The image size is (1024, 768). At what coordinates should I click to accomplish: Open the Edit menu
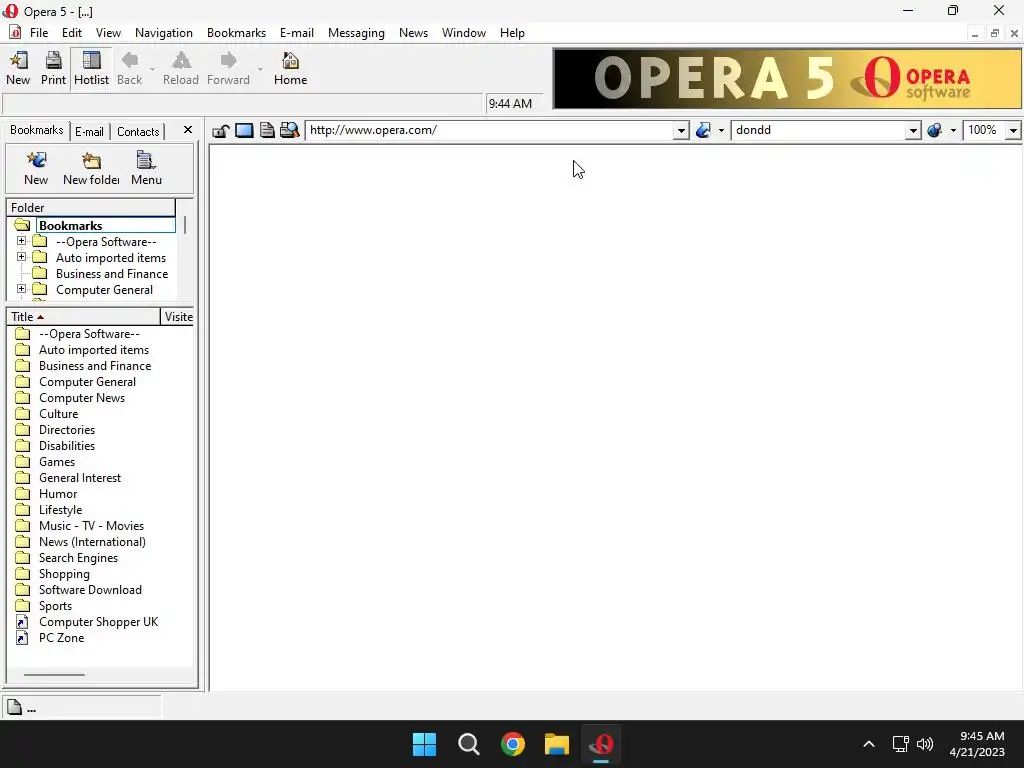point(72,33)
